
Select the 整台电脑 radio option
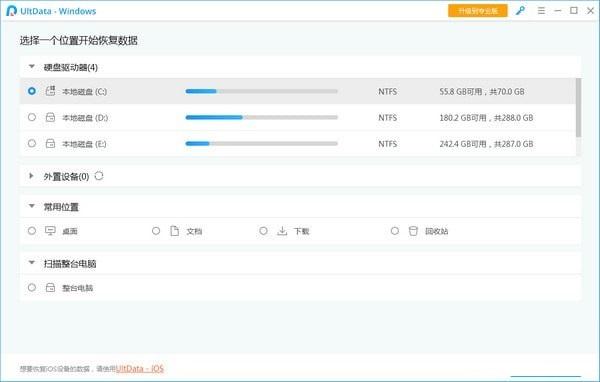pyautogui.click(x=32, y=287)
